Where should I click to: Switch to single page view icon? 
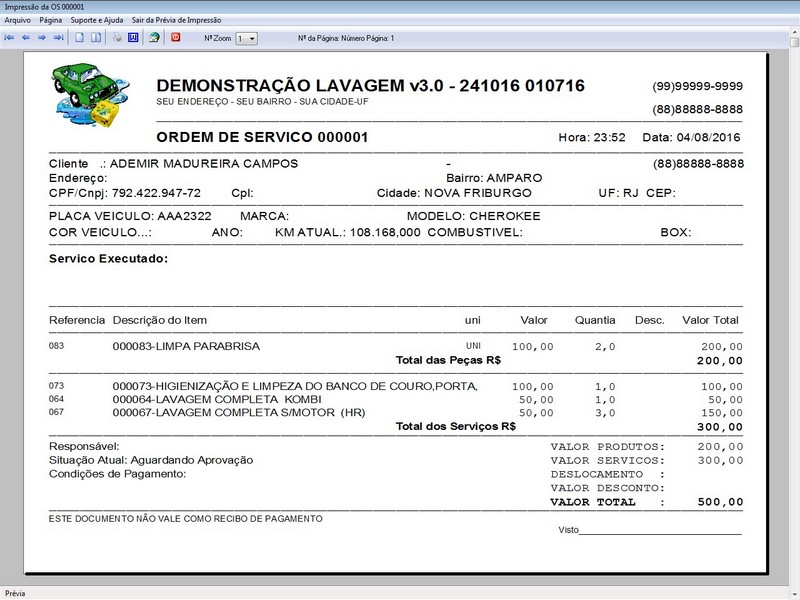click(79, 37)
